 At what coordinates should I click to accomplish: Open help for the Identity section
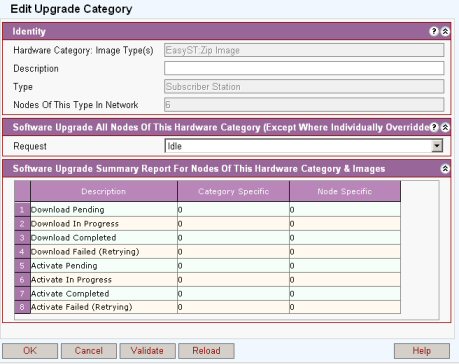[434, 31]
